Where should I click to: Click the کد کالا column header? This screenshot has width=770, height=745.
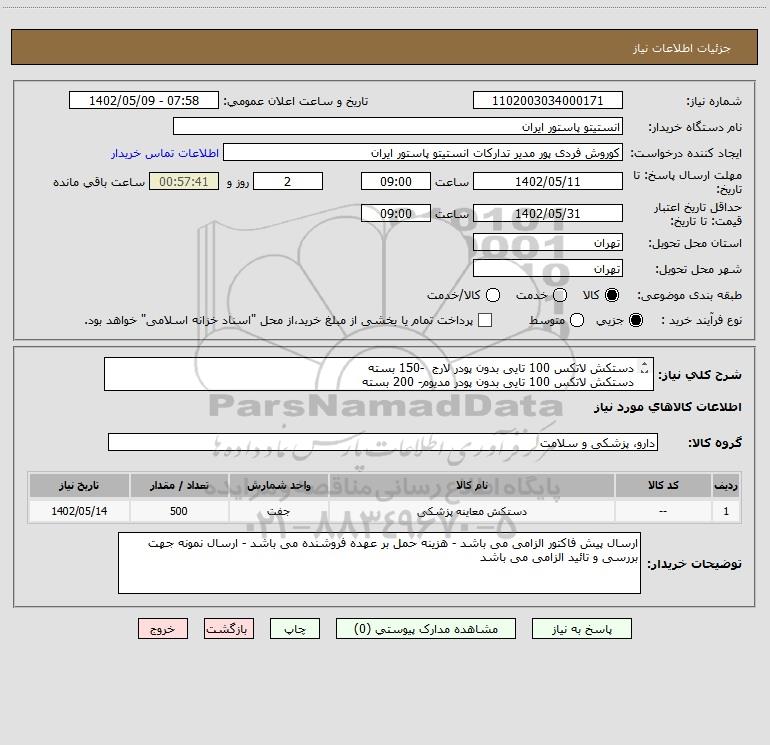663,485
